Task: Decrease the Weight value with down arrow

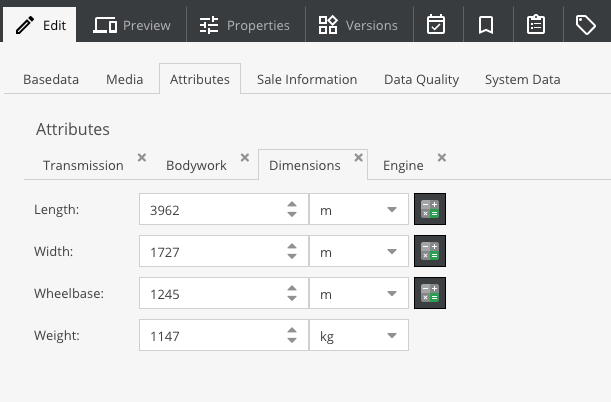Action: pyautogui.click(x=292, y=340)
